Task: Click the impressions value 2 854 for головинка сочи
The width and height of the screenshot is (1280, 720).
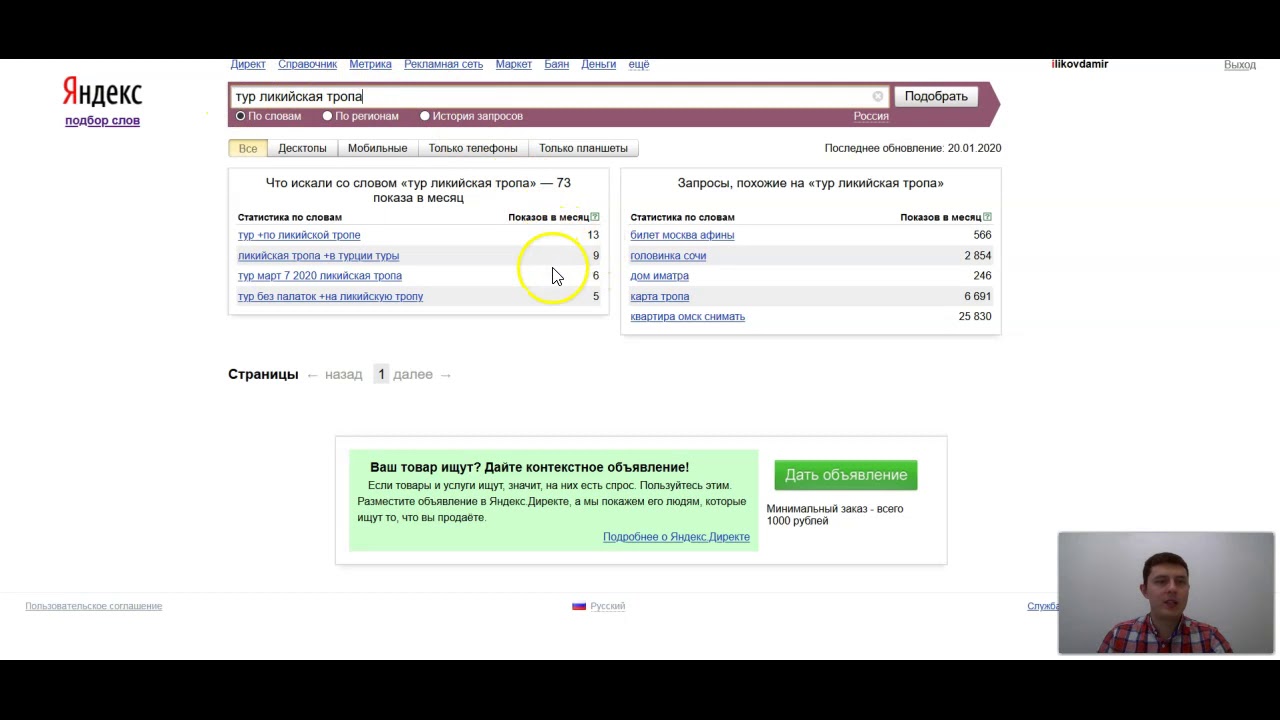Action: [x=978, y=256]
